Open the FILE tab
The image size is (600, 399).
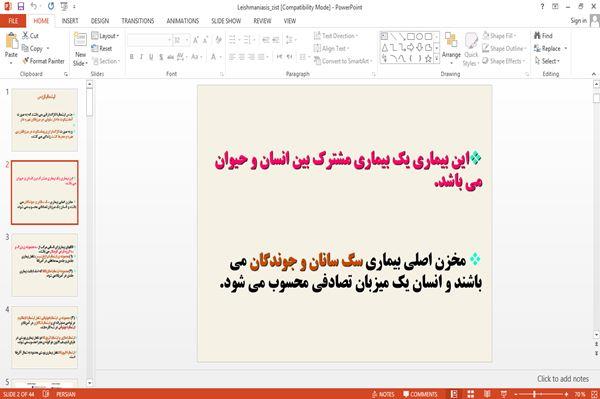pos(13,21)
